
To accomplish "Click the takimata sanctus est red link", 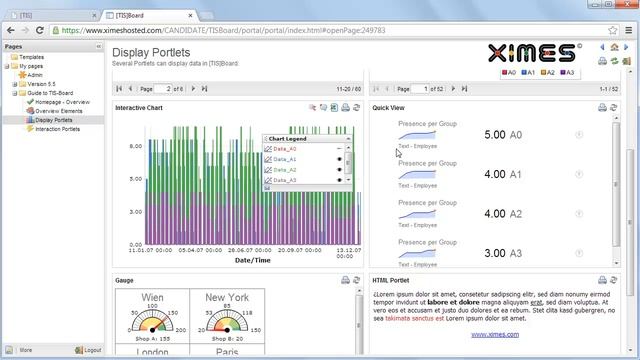I will 414,318.
